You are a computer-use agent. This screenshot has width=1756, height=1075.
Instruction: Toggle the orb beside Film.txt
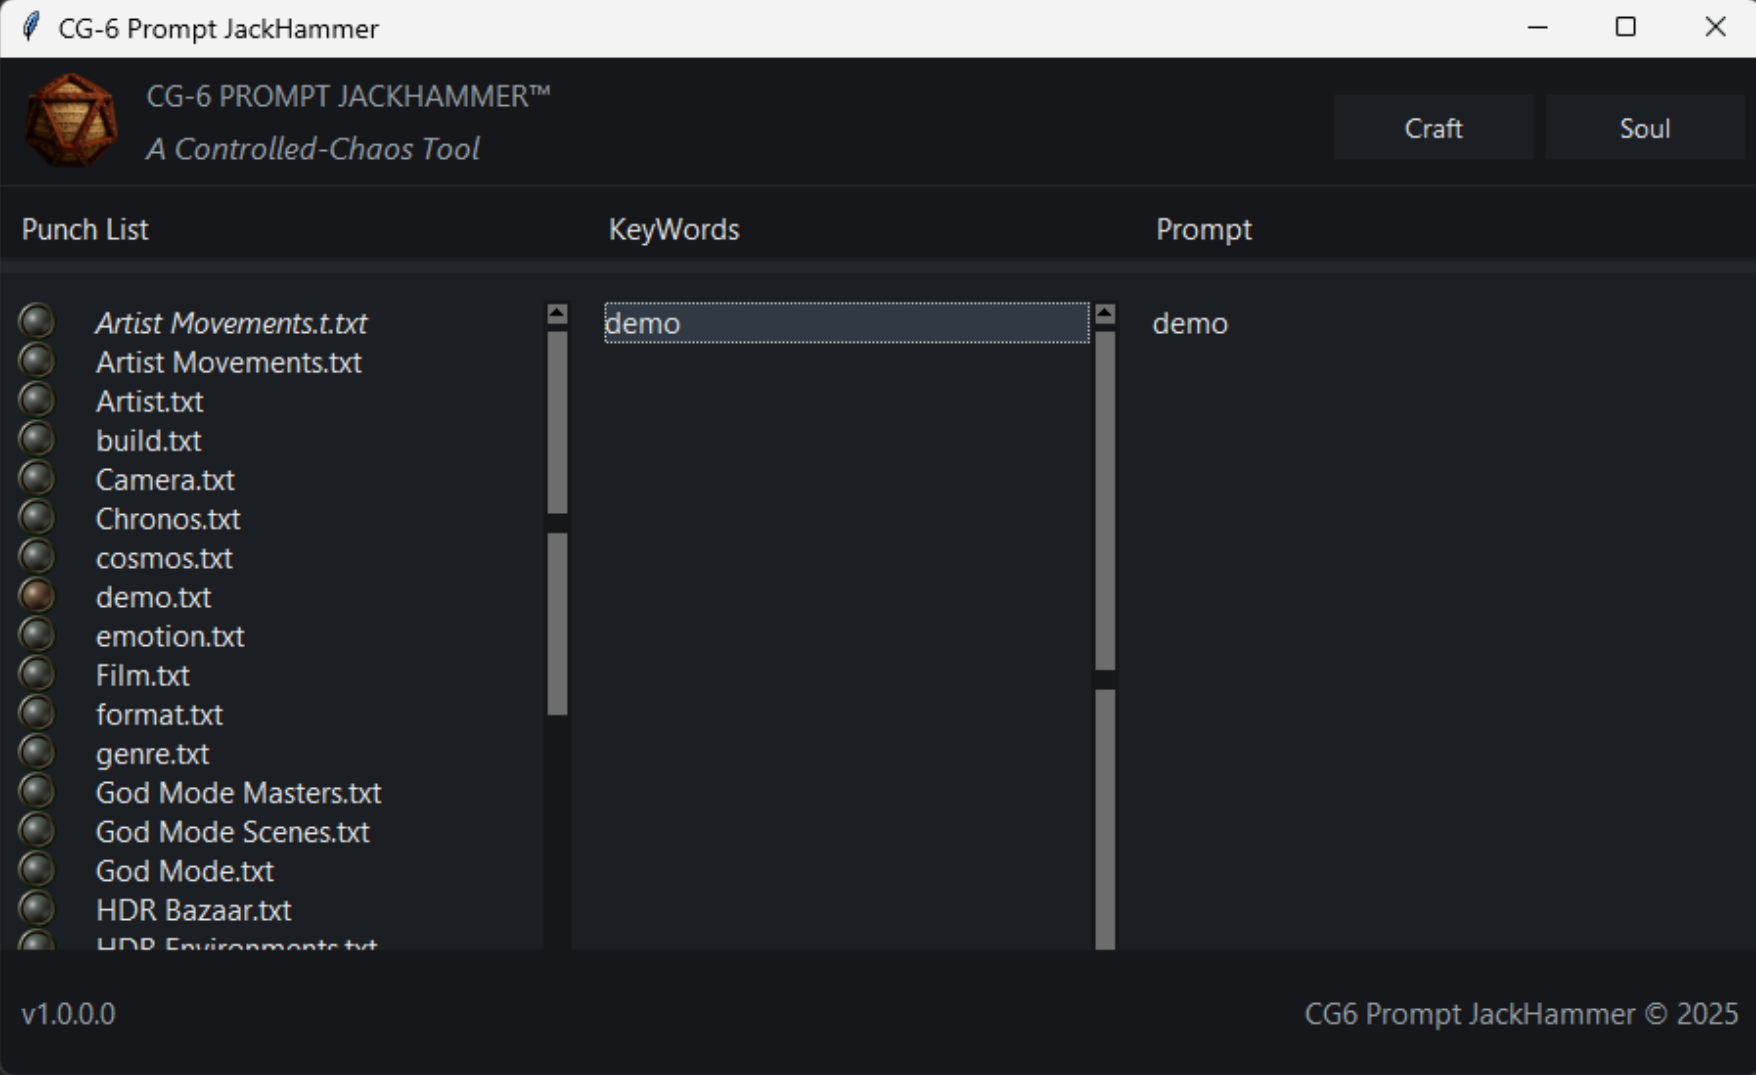pyautogui.click(x=37, y=674)
